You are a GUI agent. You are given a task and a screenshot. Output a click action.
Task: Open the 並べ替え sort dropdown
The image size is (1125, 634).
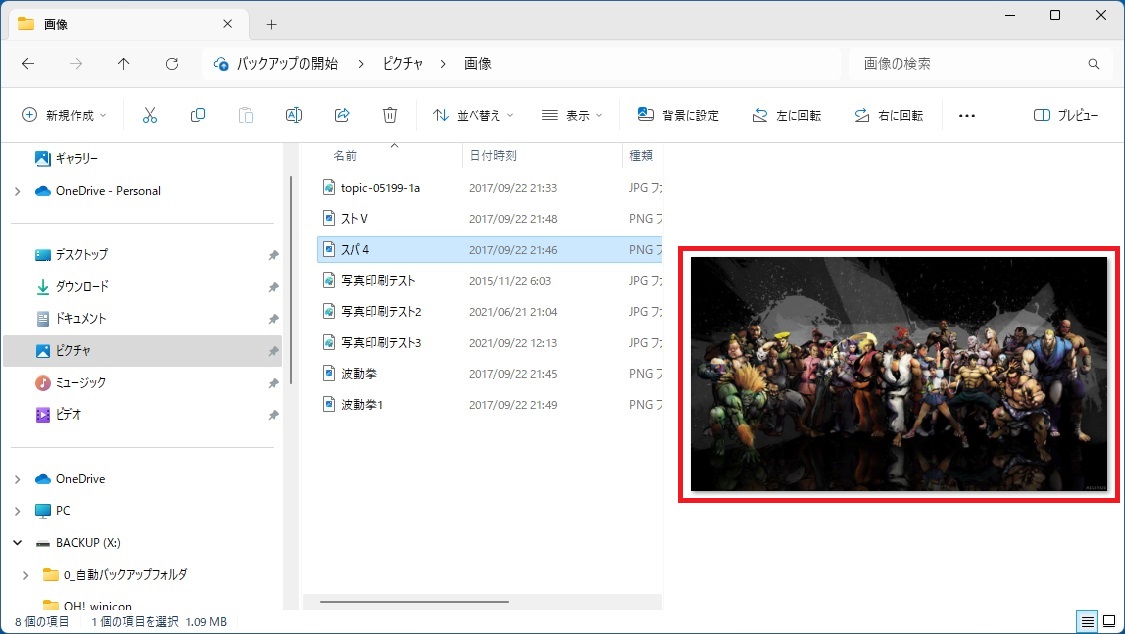[473, 115]
